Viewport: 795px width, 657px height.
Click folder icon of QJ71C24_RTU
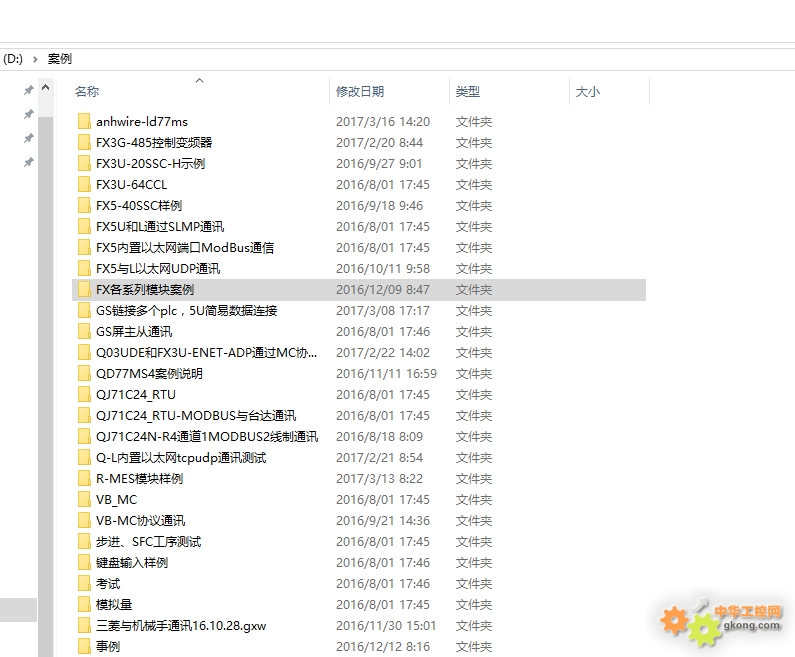click(x=84, y=395)
